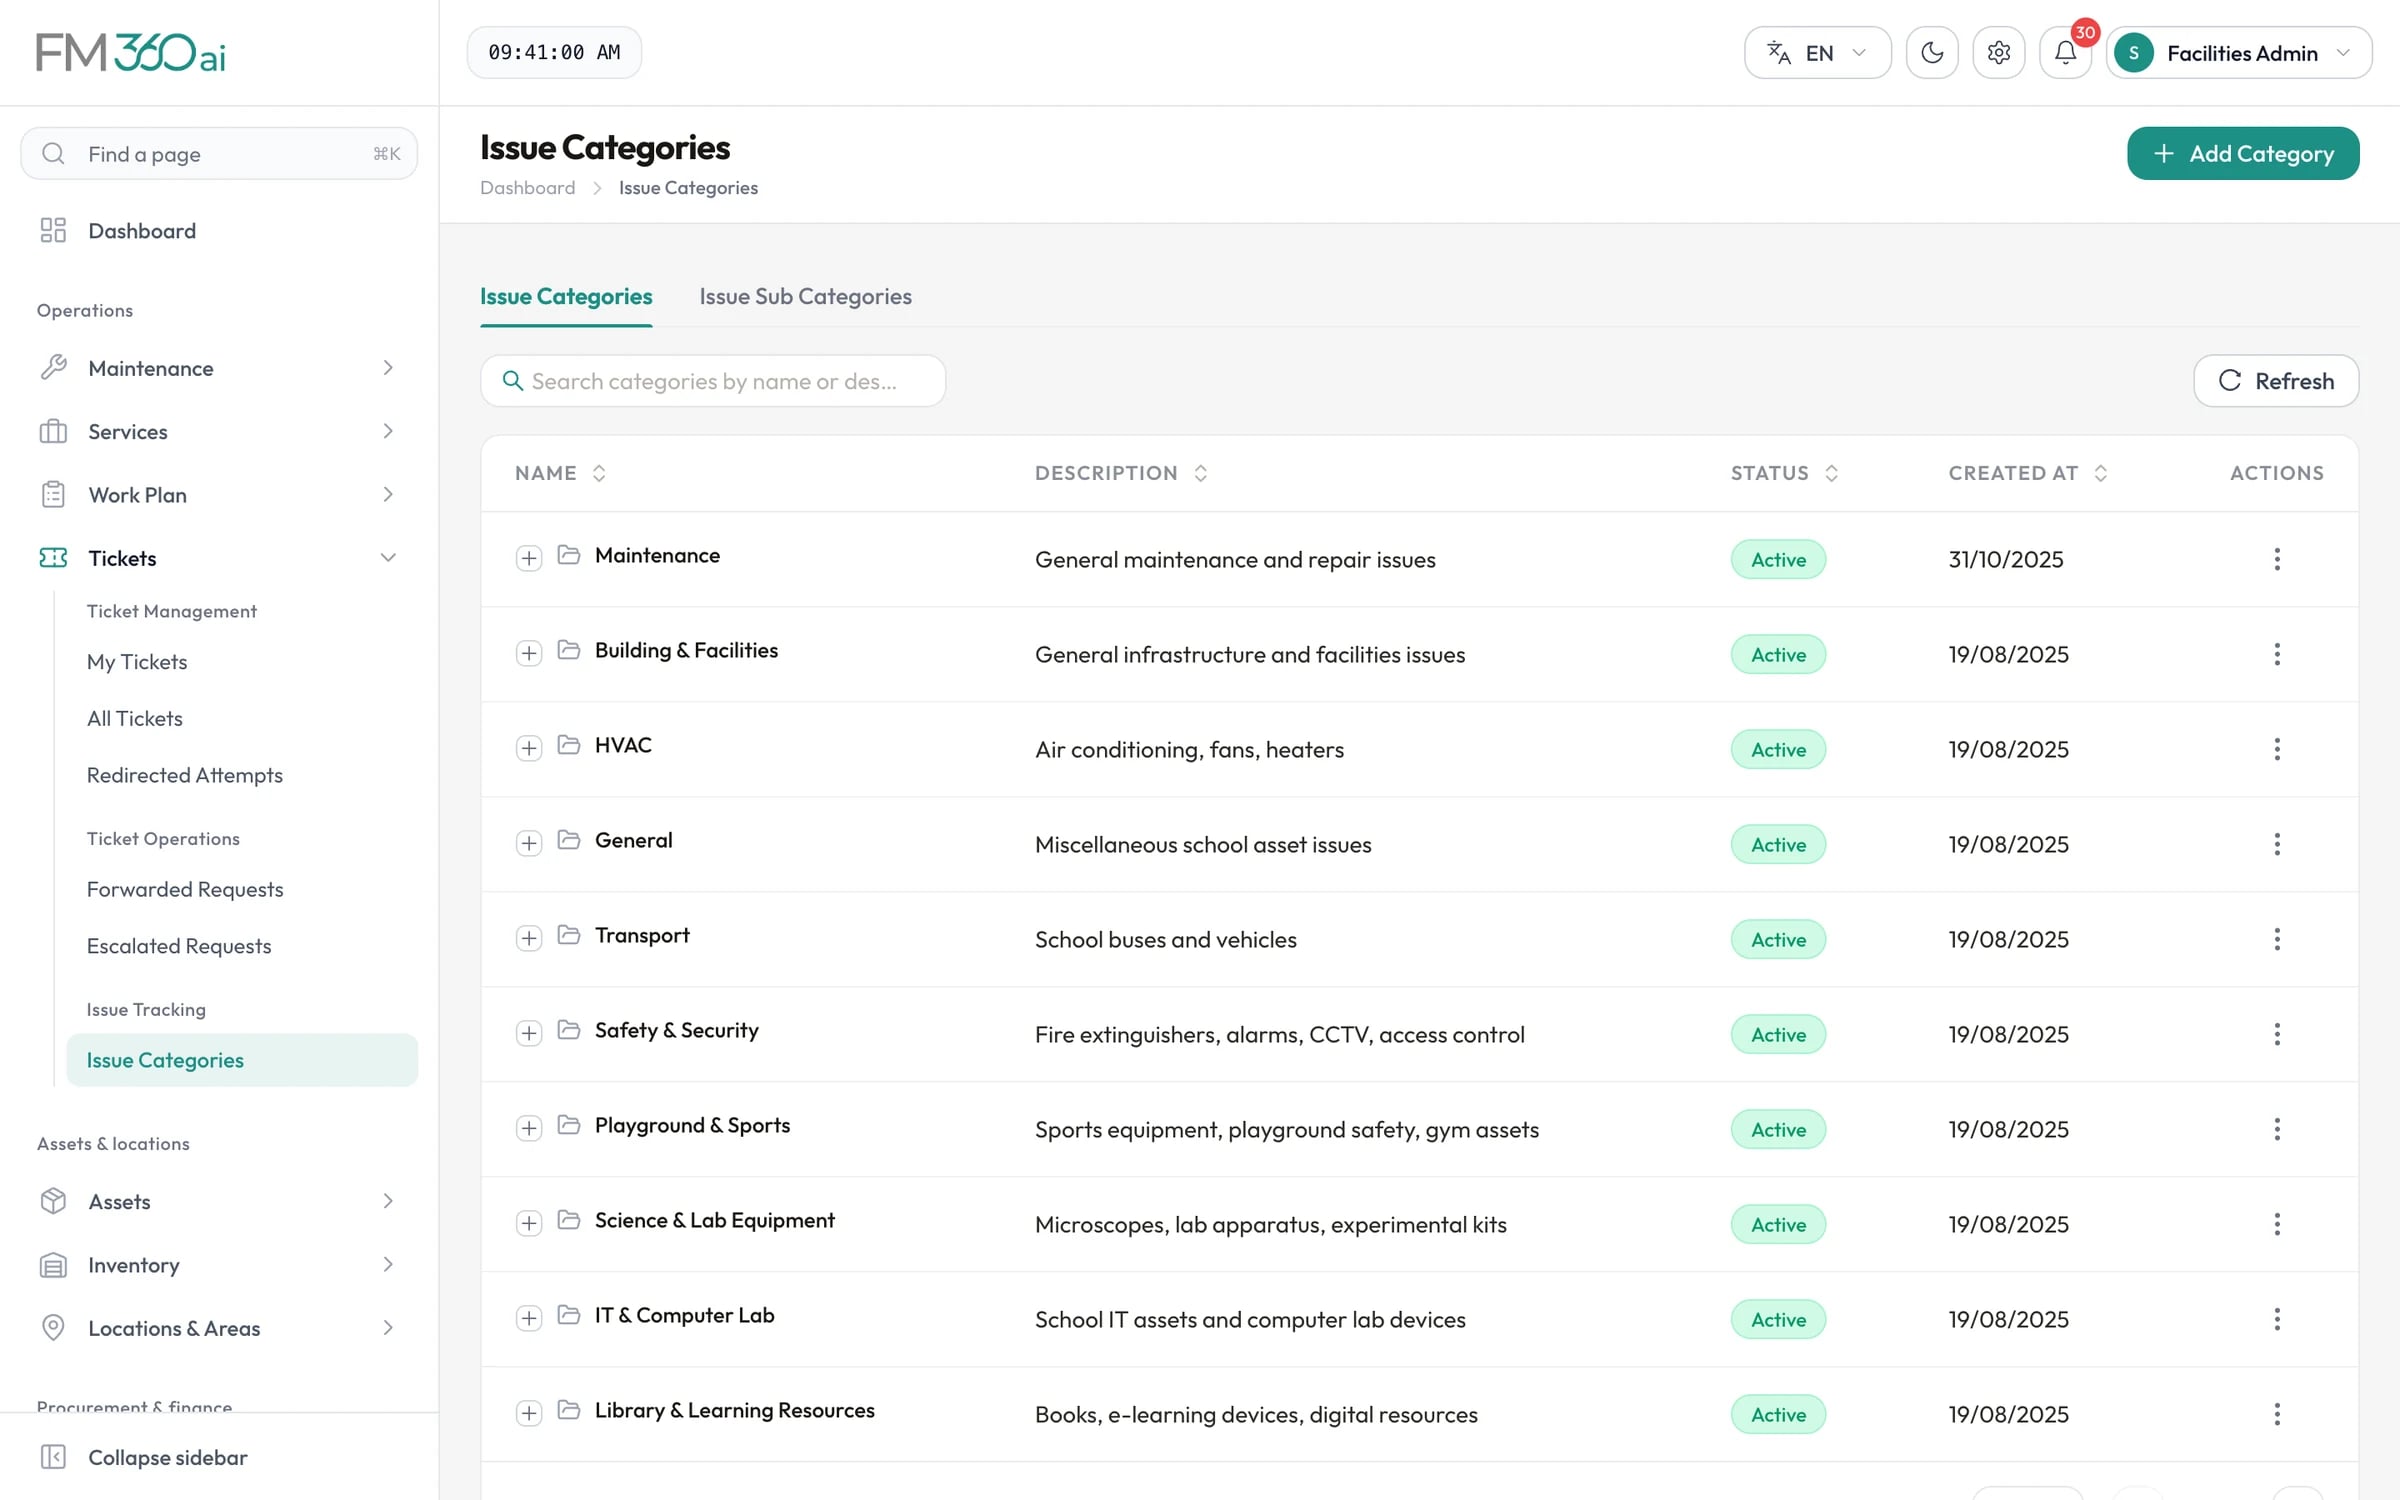Expand the HVAC category row
The image size is (2400, 1500).
click(x=529, y=748)
